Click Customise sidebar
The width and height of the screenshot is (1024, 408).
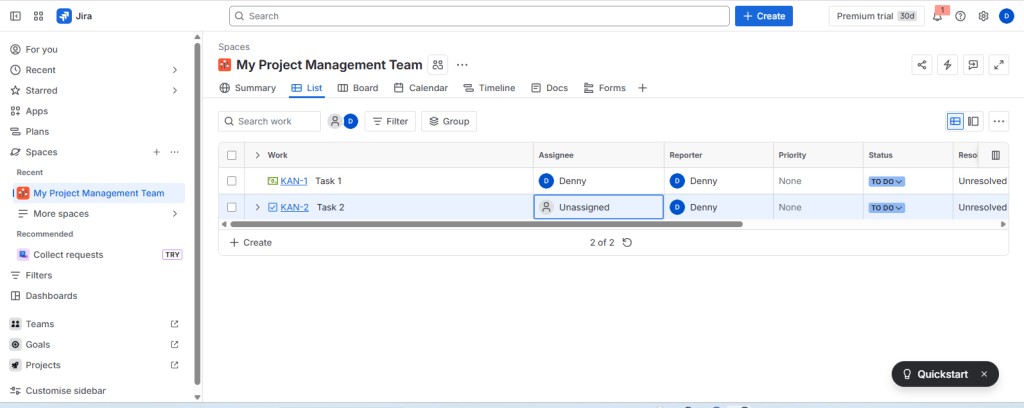[x=57, y=390]
